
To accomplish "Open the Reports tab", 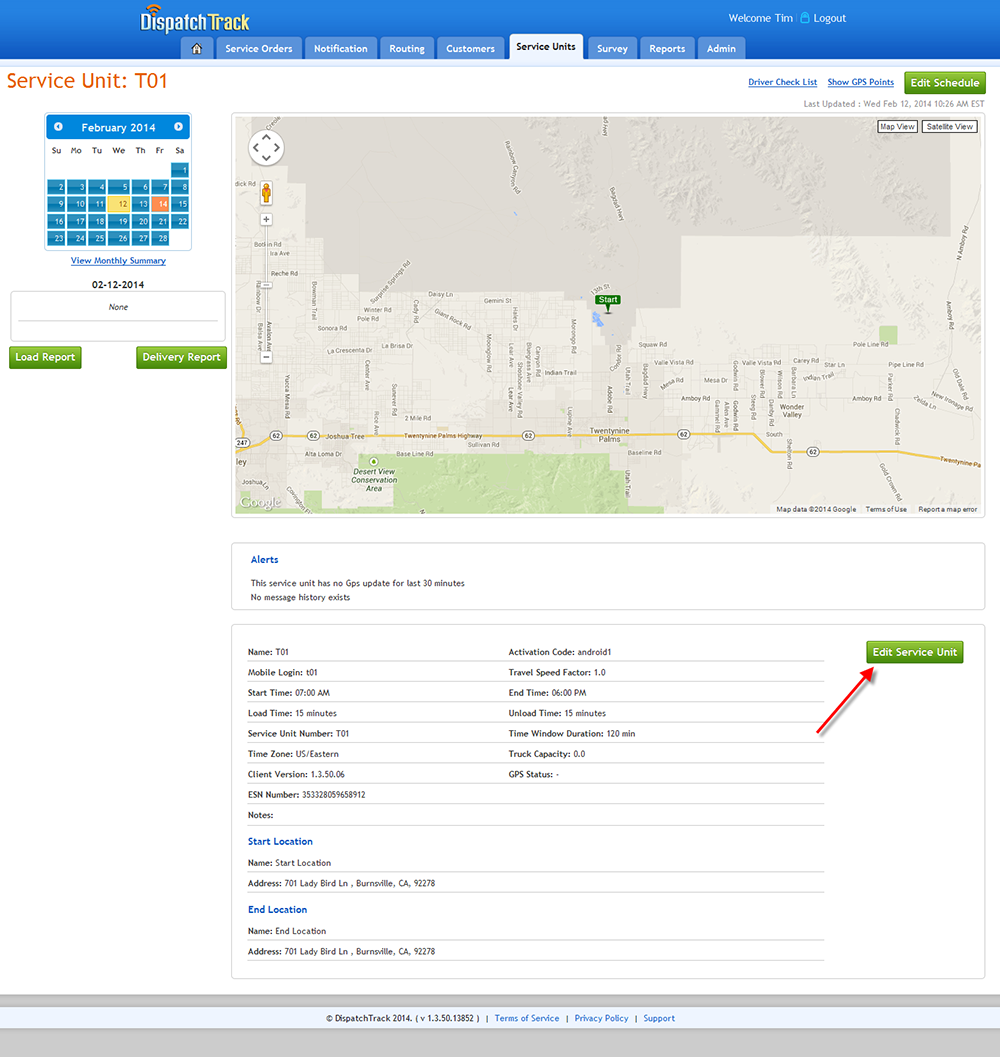I will 667,48.
